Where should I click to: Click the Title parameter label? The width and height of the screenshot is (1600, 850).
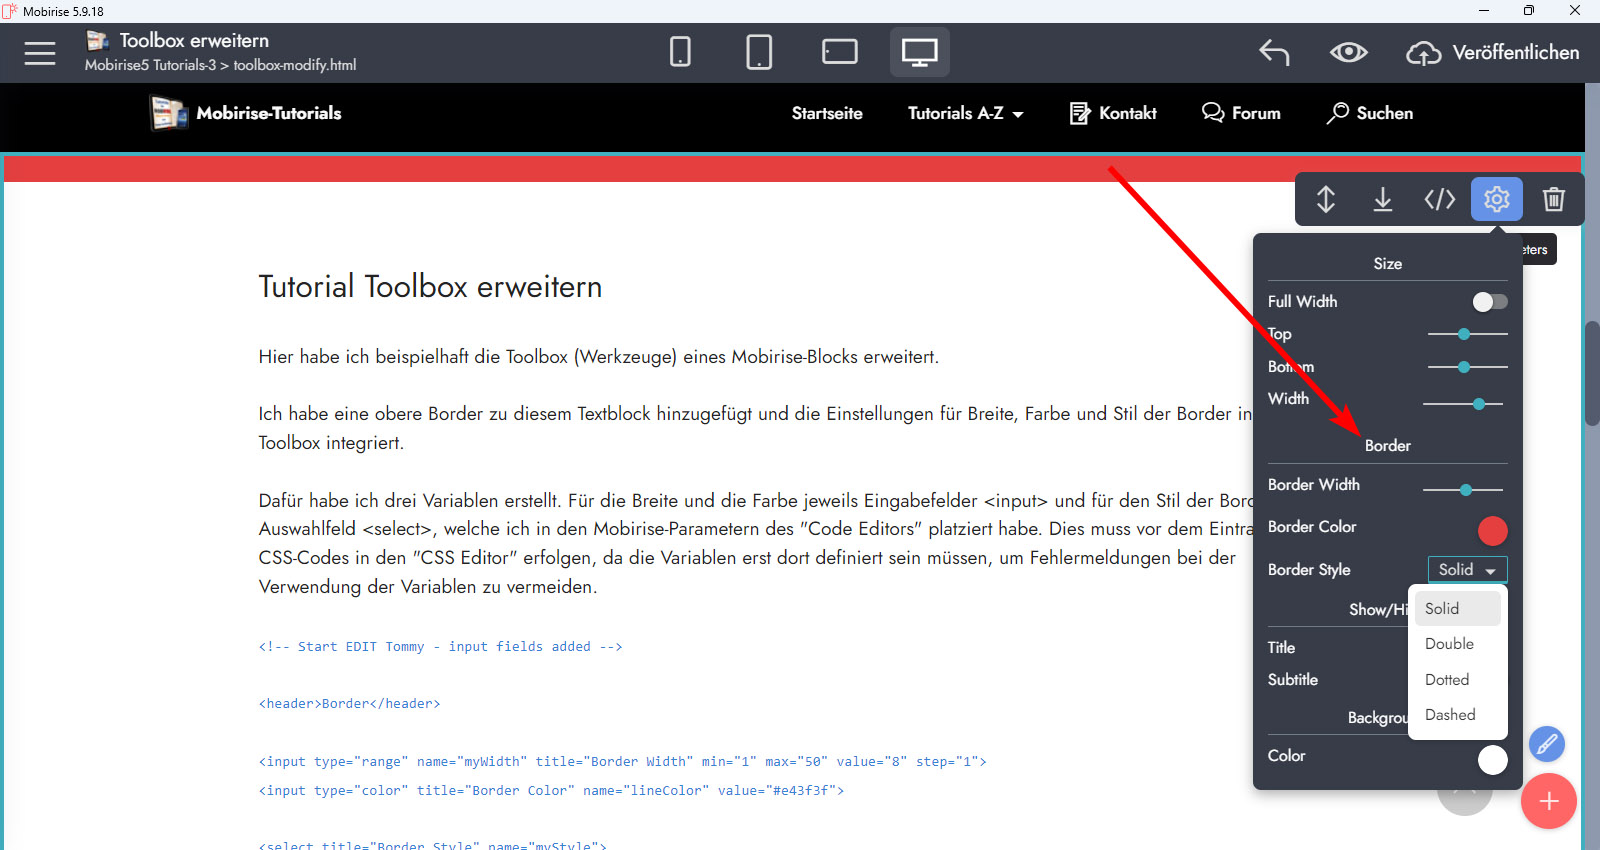pyautogui.click(x=1281, y=648)
